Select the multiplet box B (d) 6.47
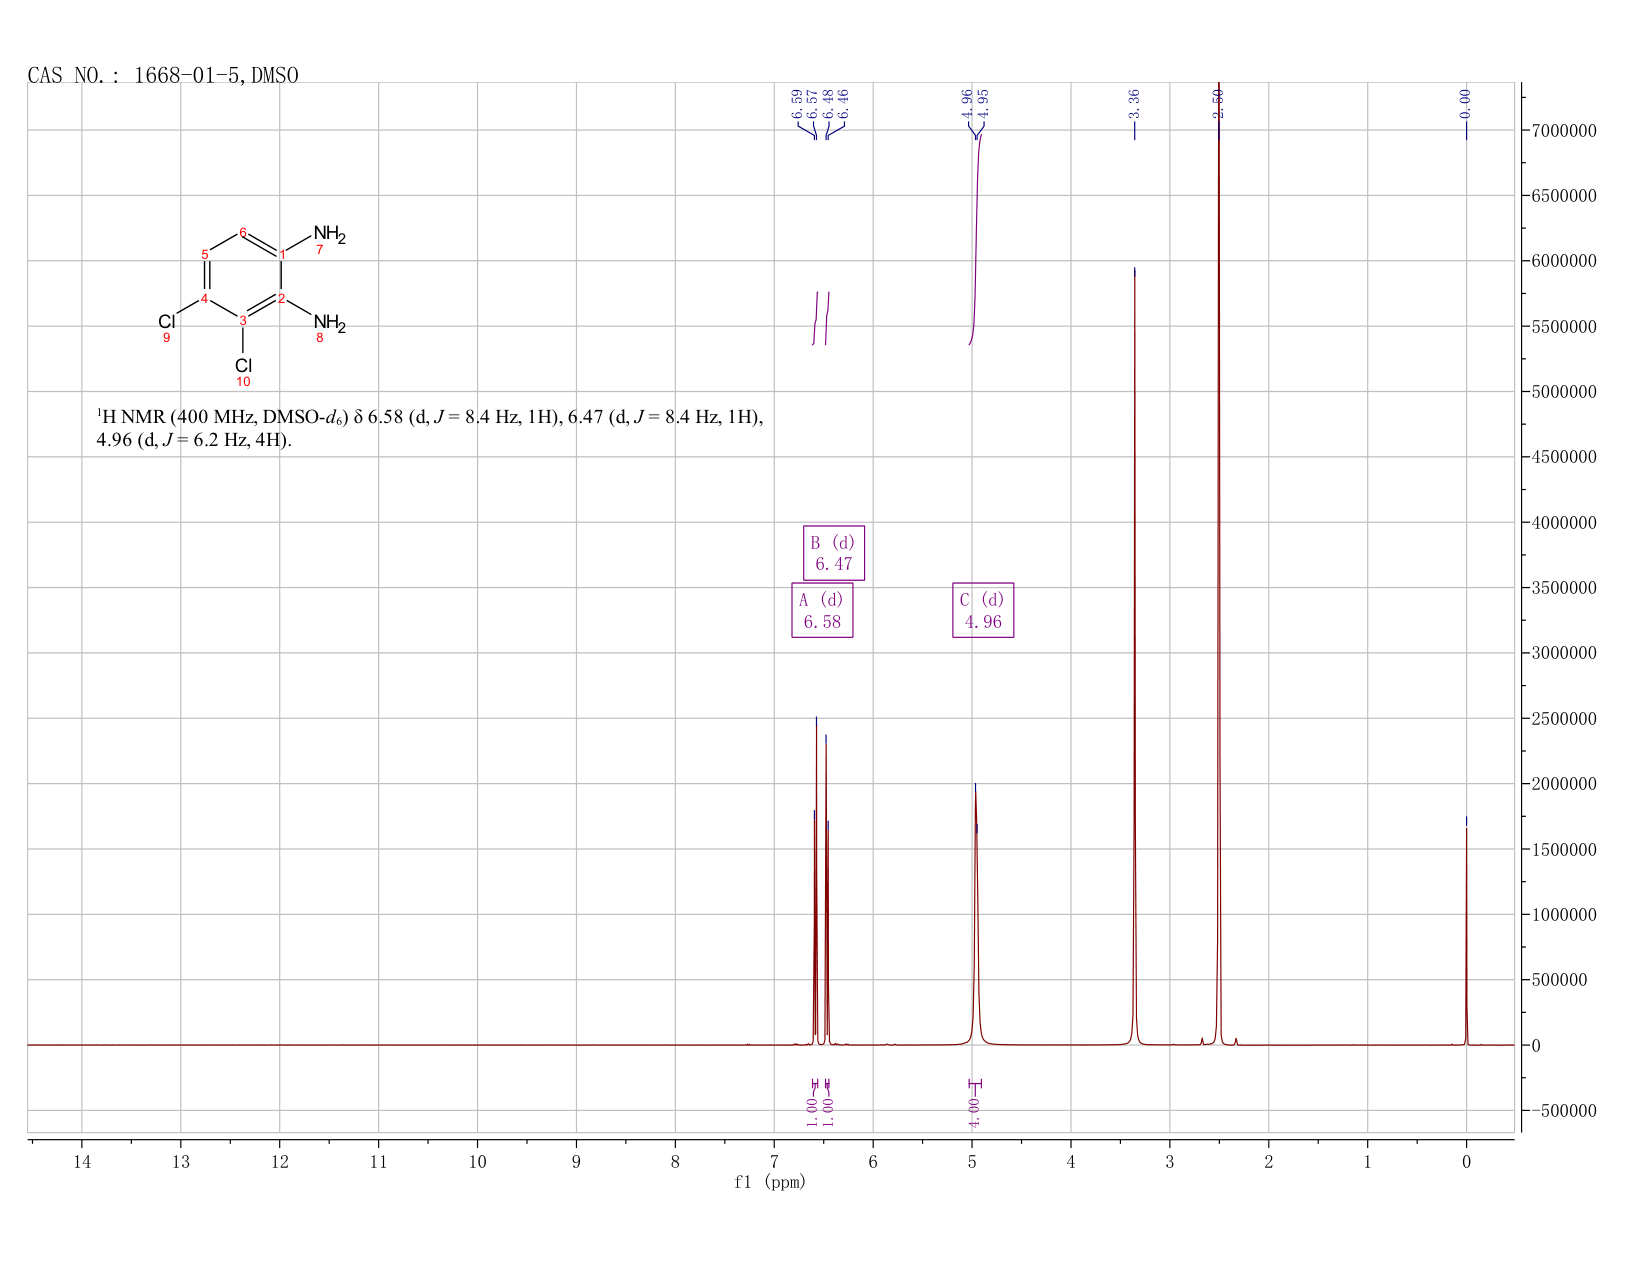This screenshot has height=1275, width=1650. click(834, 553)
